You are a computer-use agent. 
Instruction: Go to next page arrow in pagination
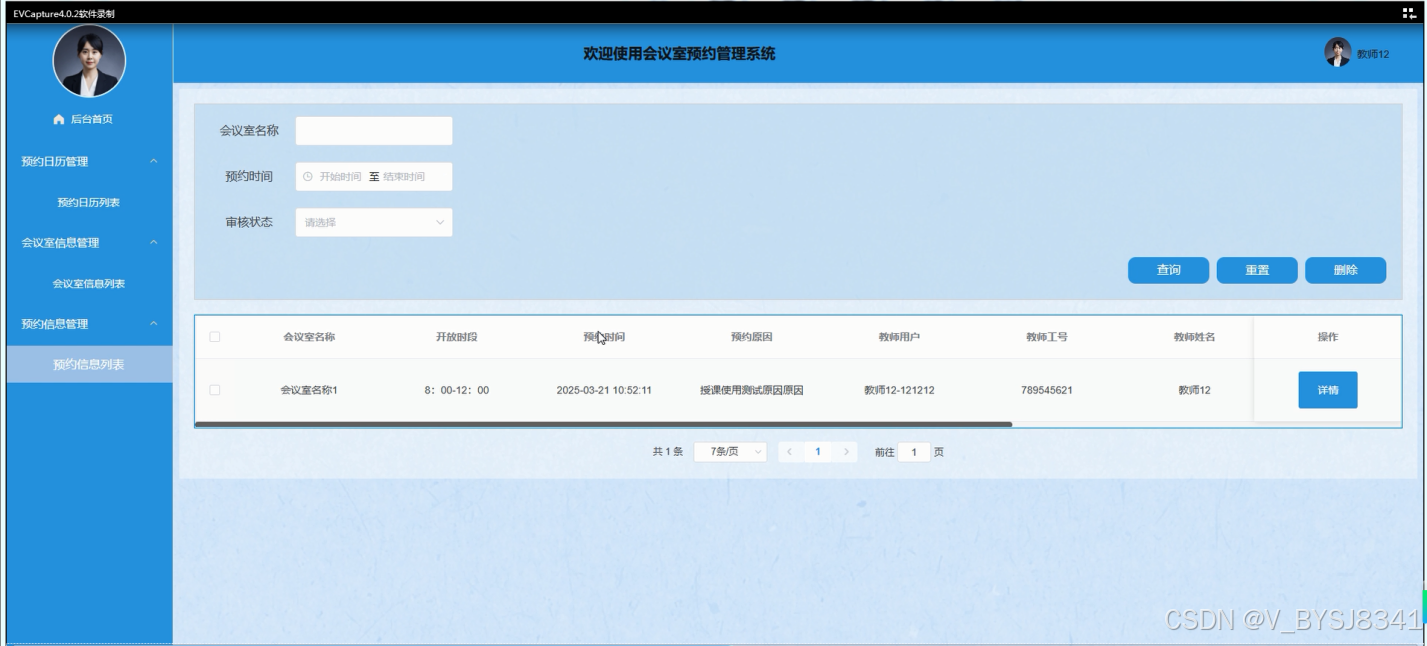(846, 452)
